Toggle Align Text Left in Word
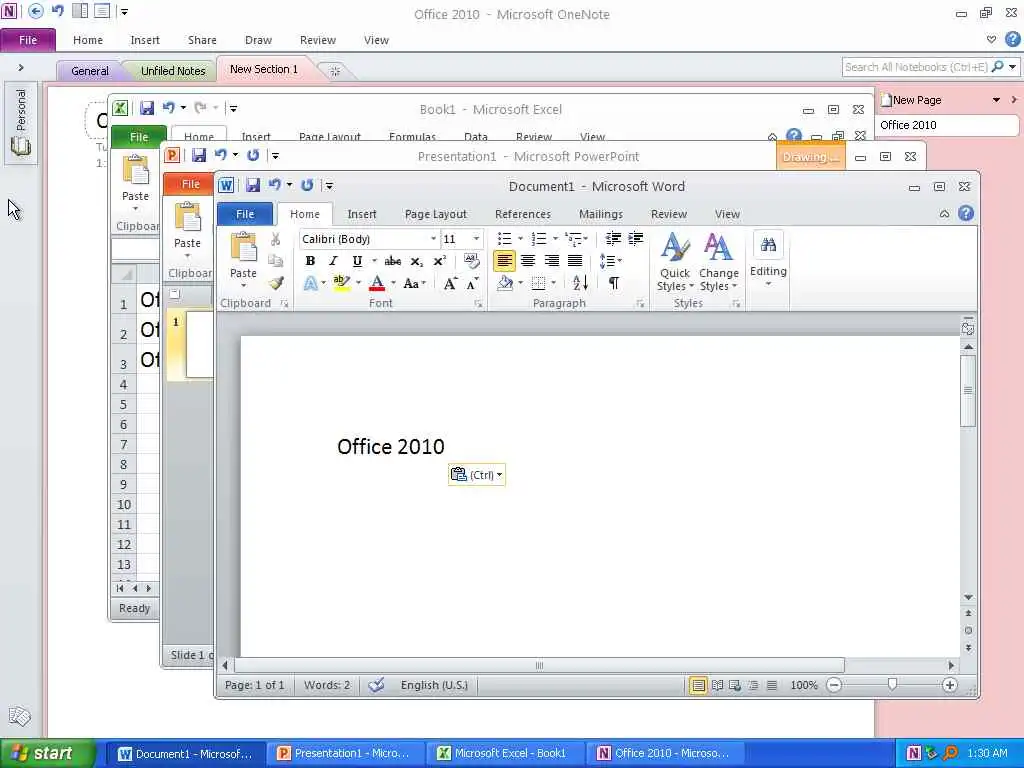The height and width of the screenshot is (768, 1024). coord(504,261)
